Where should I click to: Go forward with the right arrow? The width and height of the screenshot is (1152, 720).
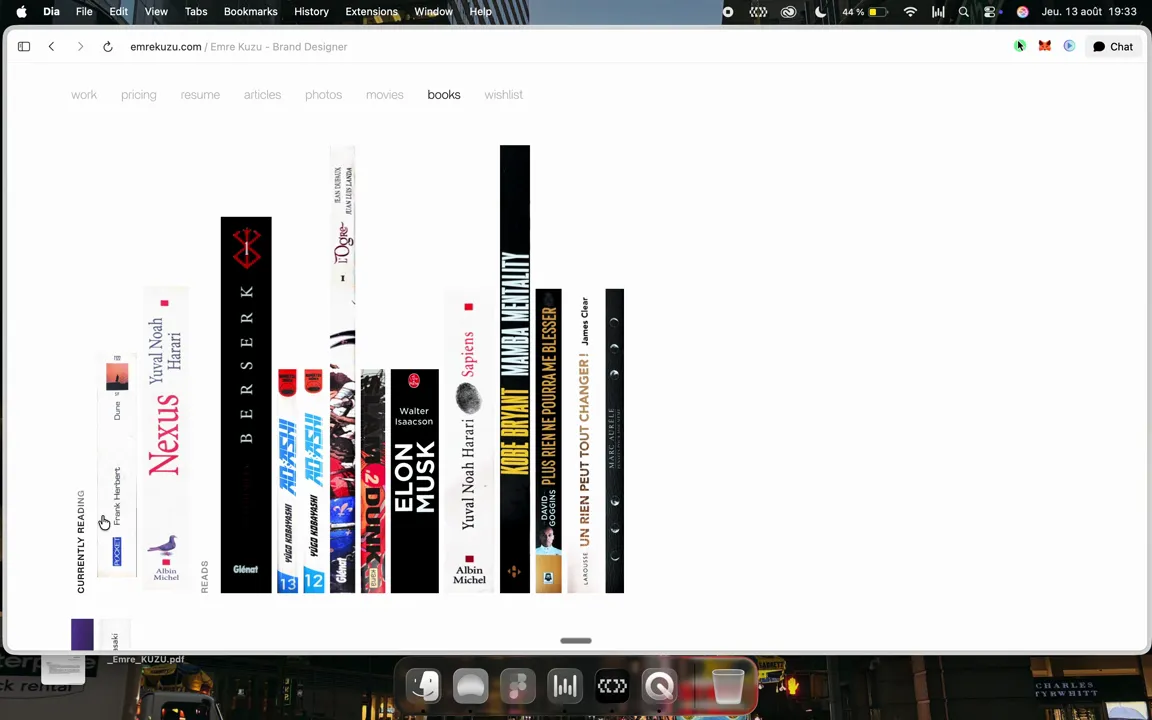pos(80,46)
